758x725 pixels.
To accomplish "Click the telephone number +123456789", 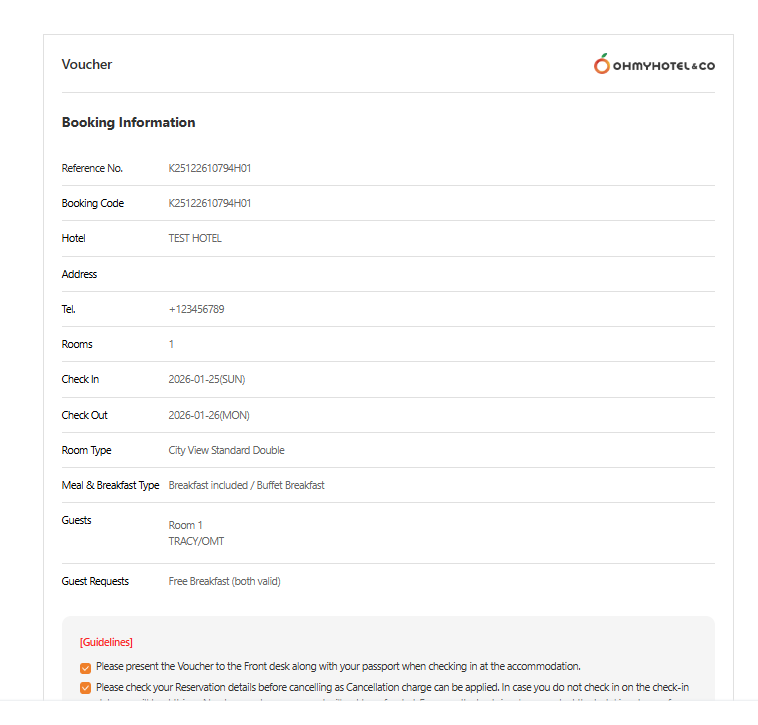I will 196,309.
